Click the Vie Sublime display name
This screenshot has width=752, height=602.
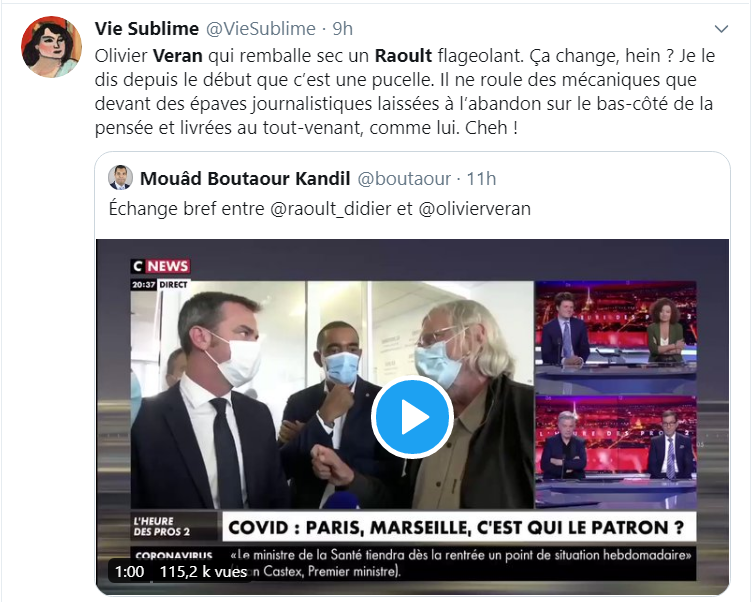[x=147, y=29]
